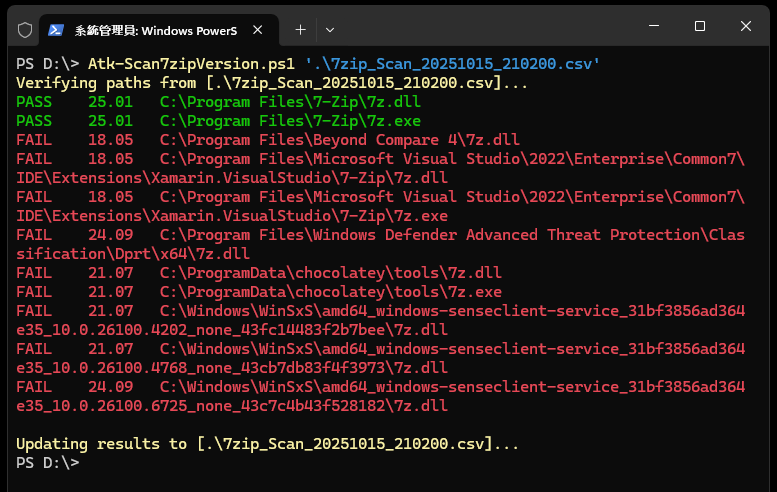Click the administrator shield icon

25,29
